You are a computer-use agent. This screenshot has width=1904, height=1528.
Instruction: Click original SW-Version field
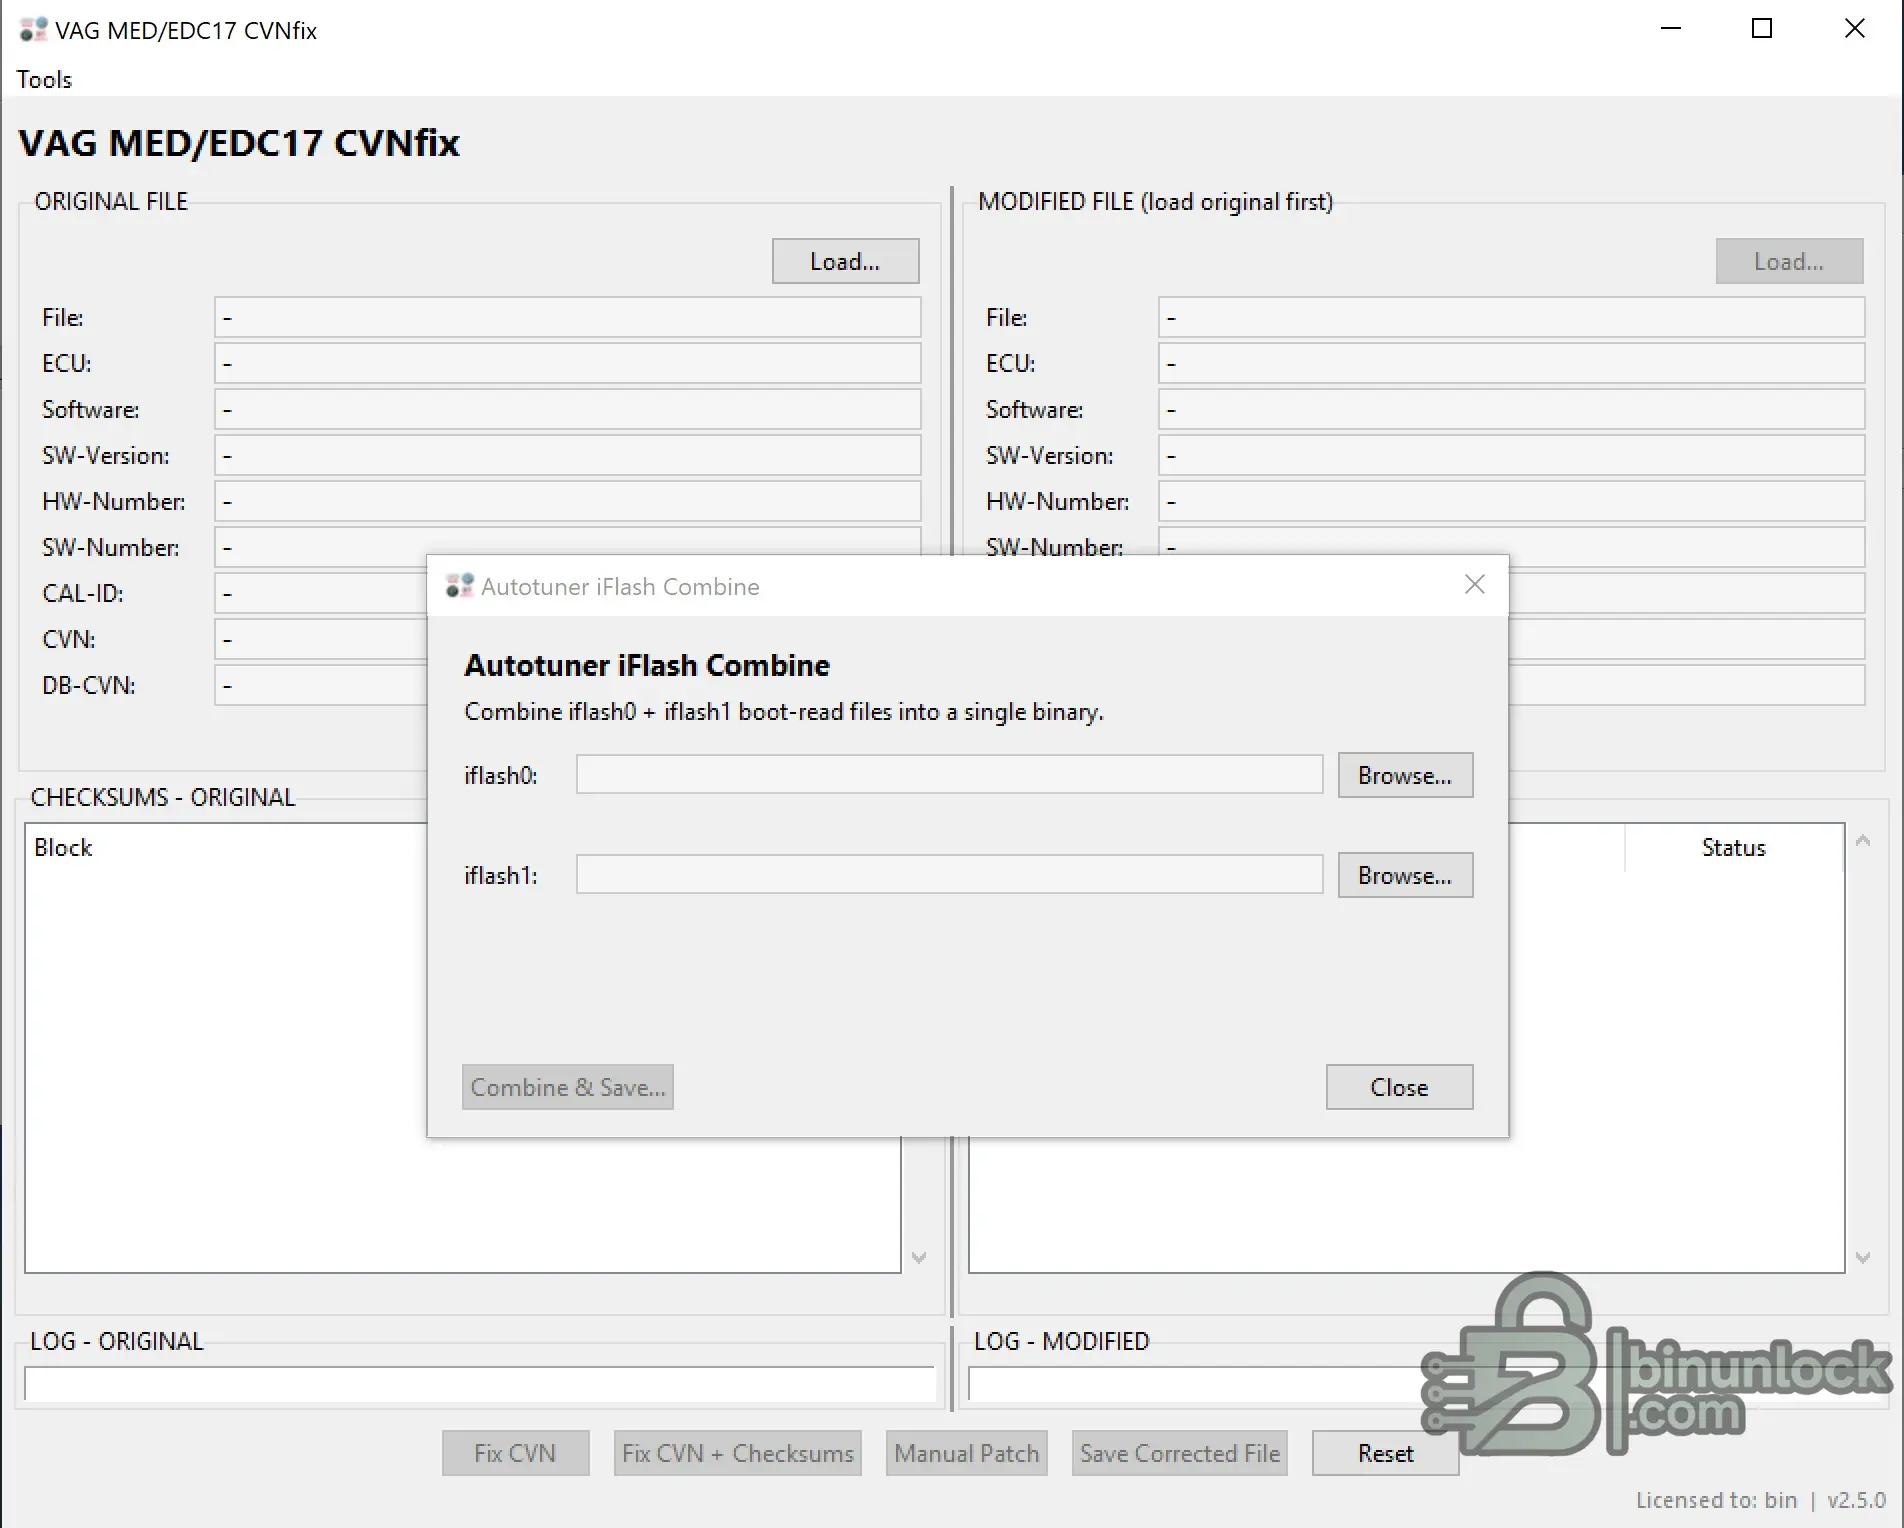tap(567, 455)
